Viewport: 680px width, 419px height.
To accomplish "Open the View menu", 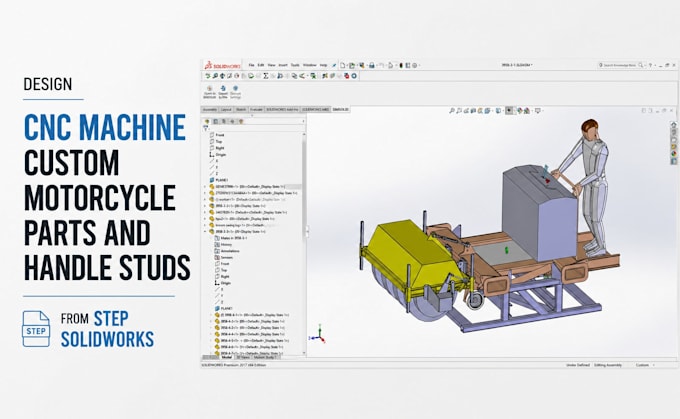I will (271, 65).
